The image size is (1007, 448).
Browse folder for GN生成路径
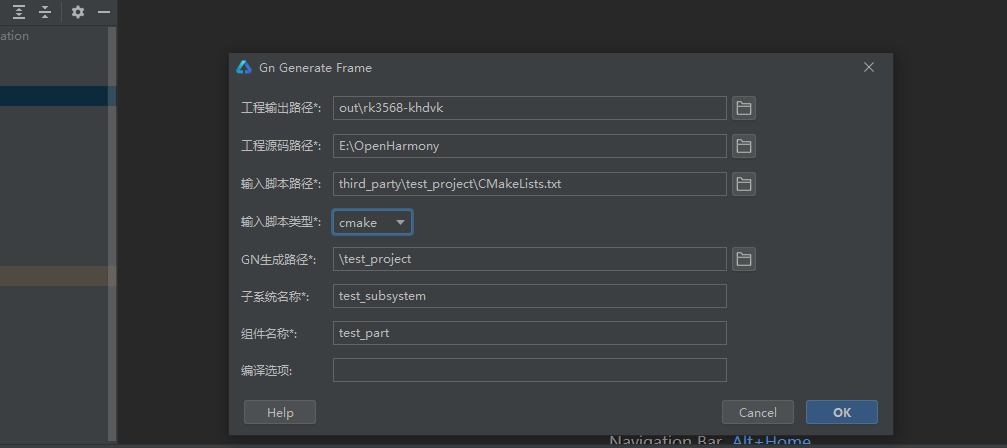pos(743,259)
